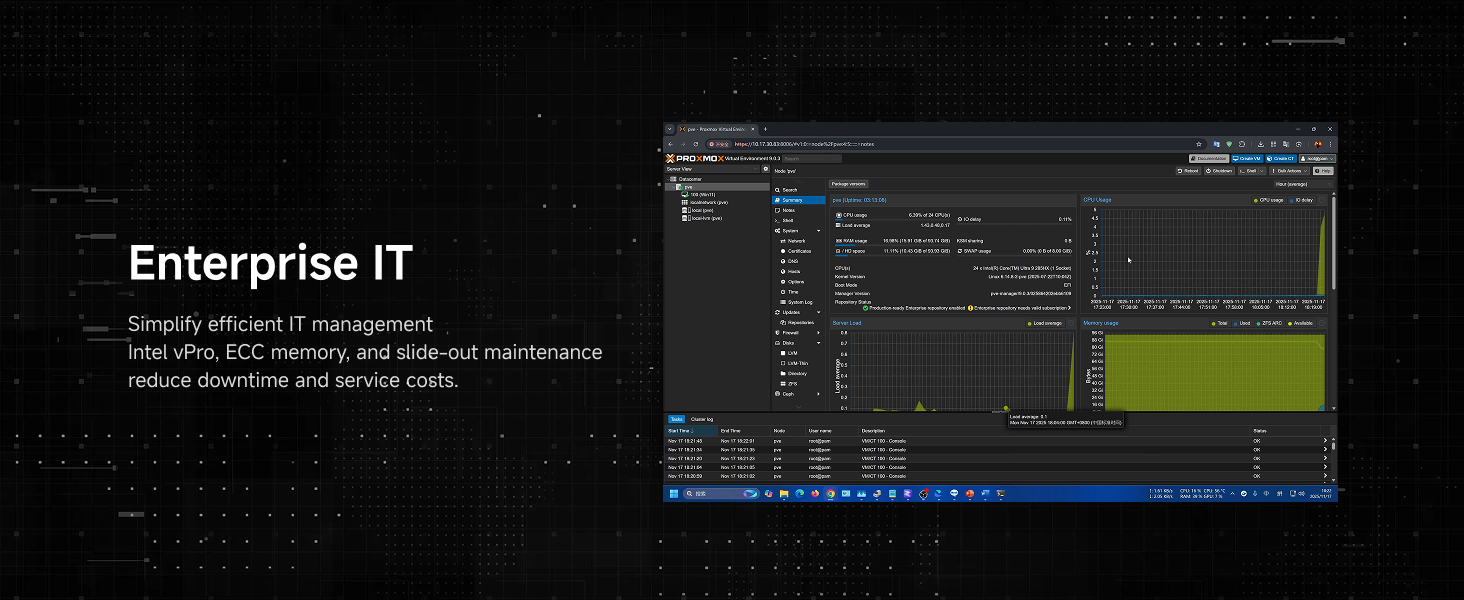Open the Server View dropdown
The image size is (1464, 600).
[x=713, y=169]
